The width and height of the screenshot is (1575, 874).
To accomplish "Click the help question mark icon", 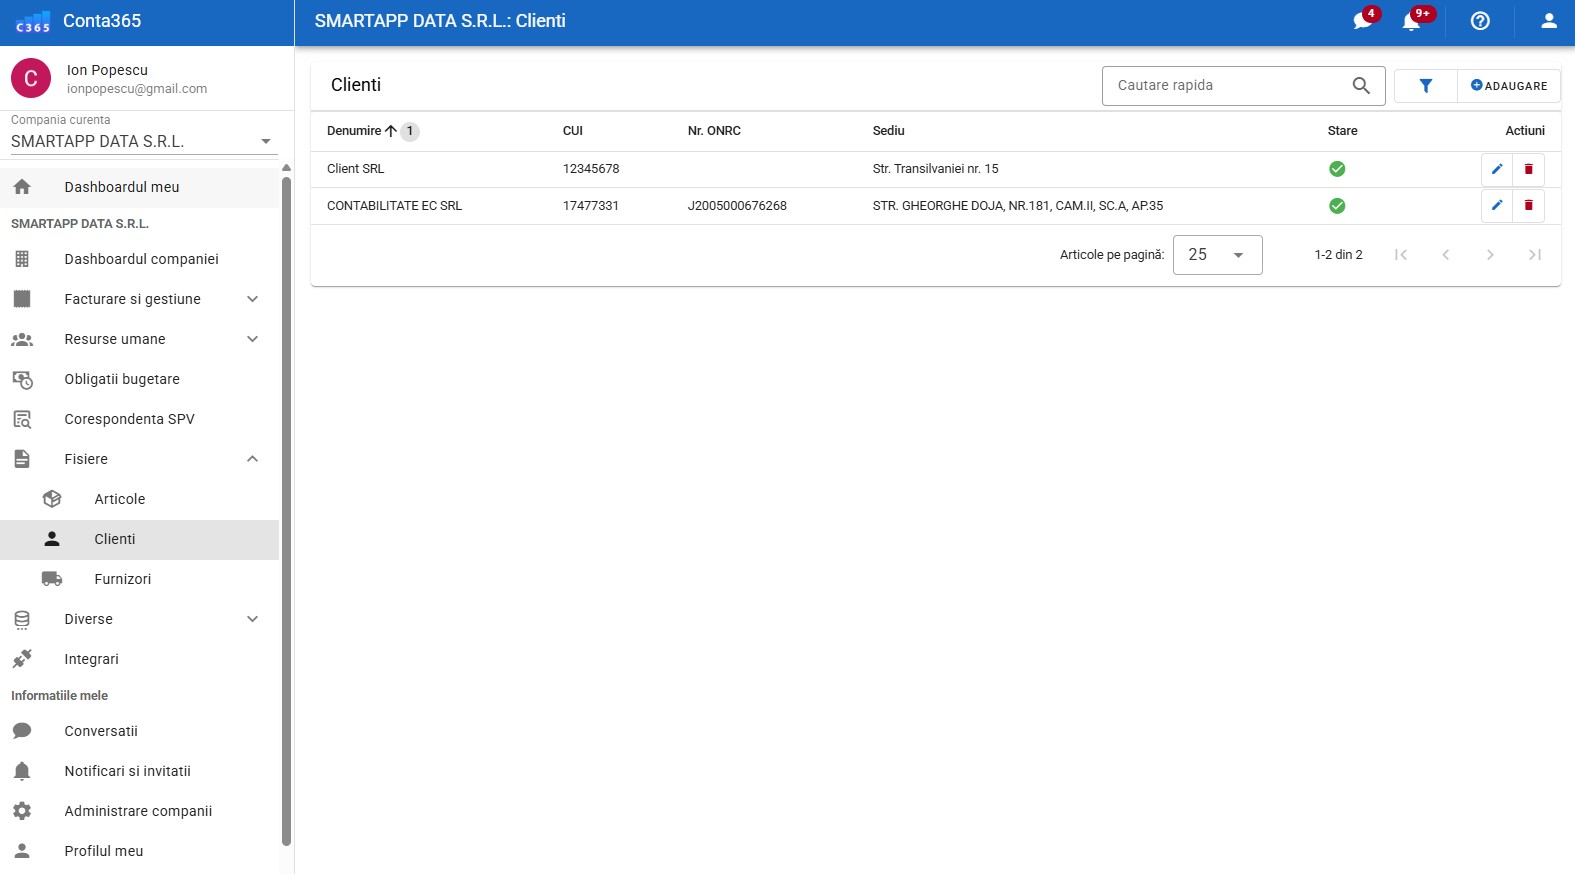I will 1480,21.
